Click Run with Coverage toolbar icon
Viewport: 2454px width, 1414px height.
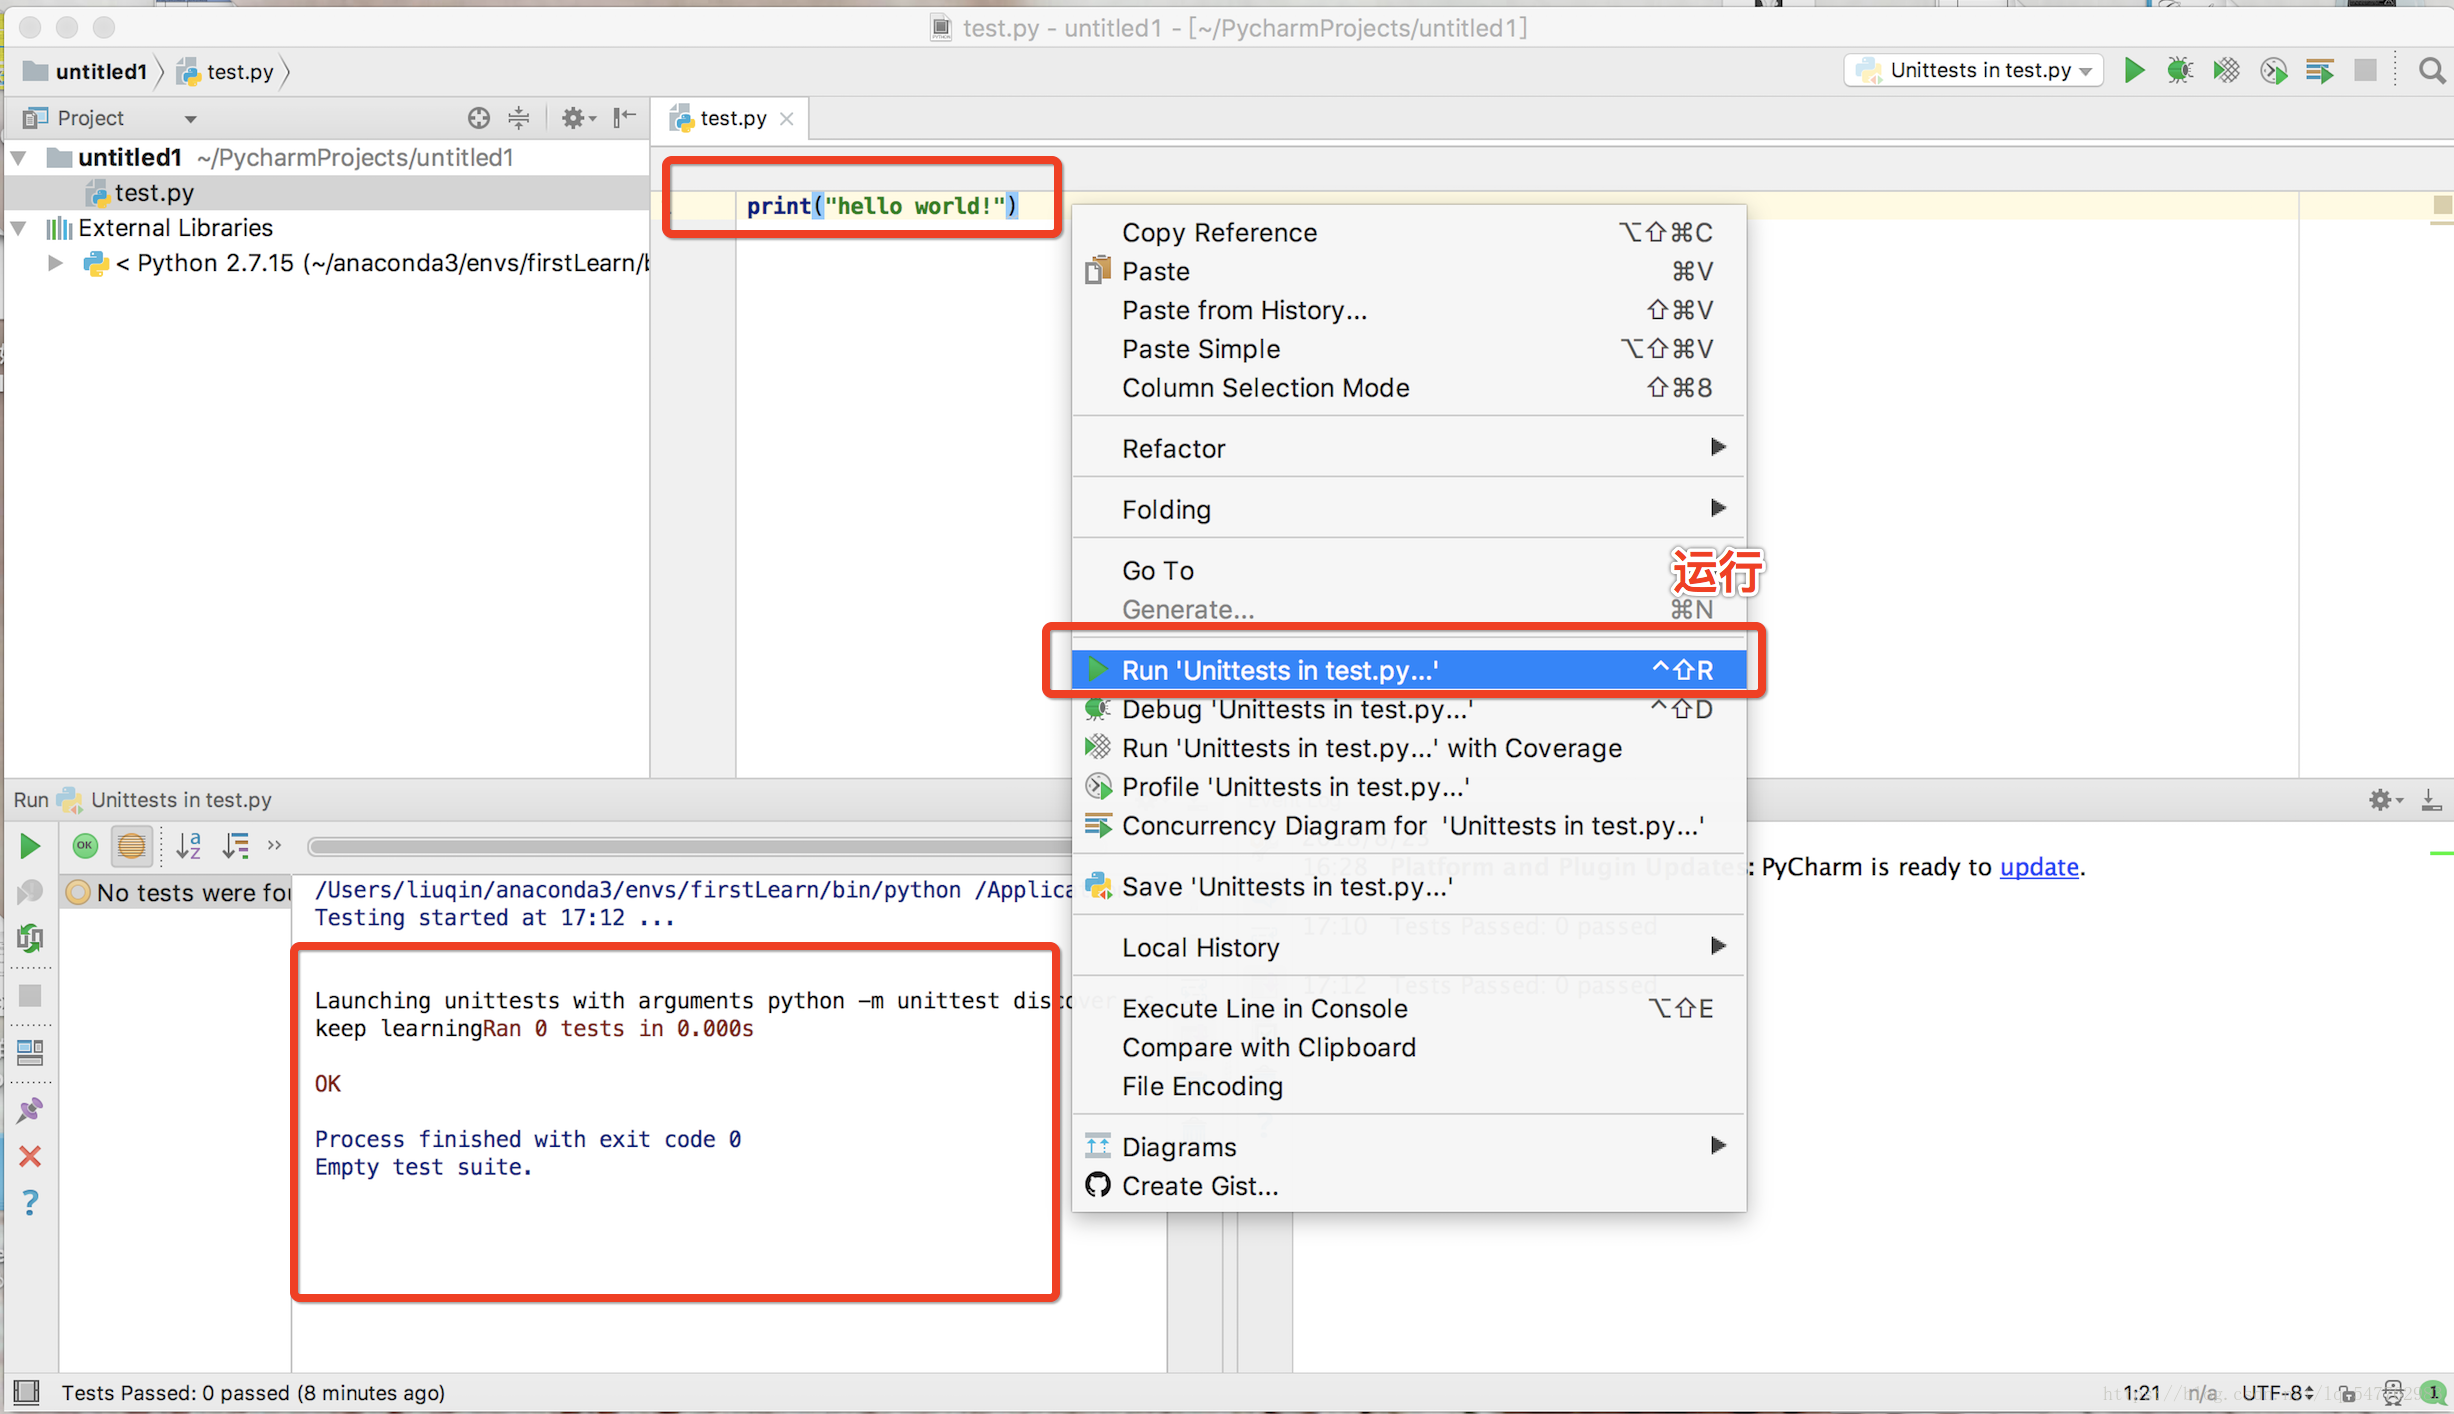2226,70
